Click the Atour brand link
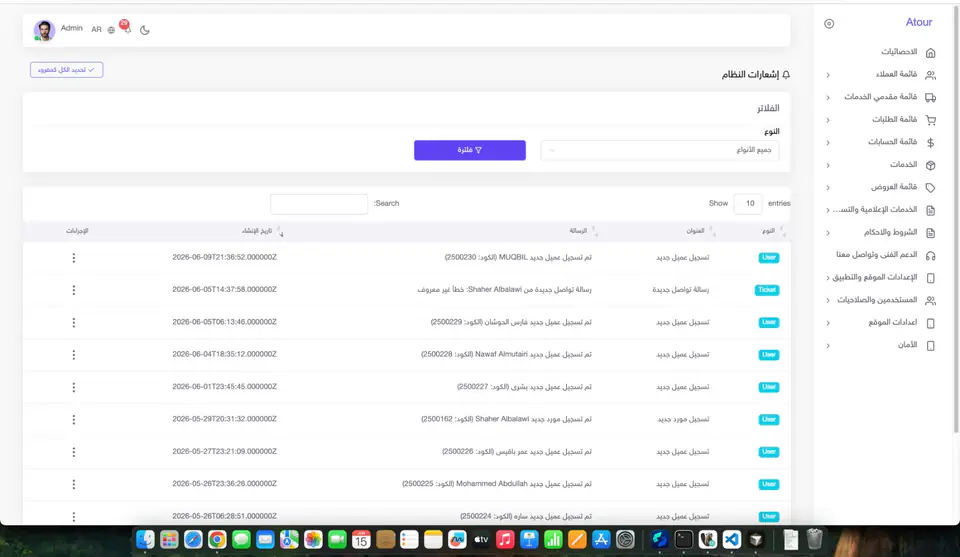 coord(918,23)
